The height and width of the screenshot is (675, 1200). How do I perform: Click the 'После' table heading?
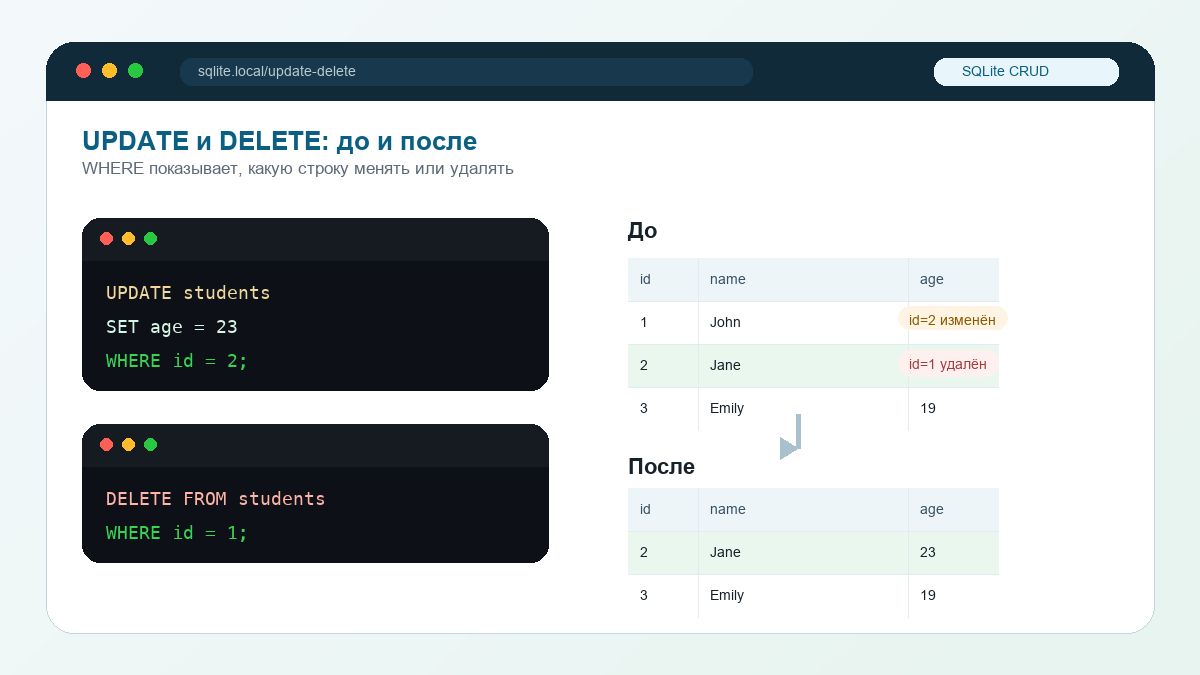click(x=661, y=467)
